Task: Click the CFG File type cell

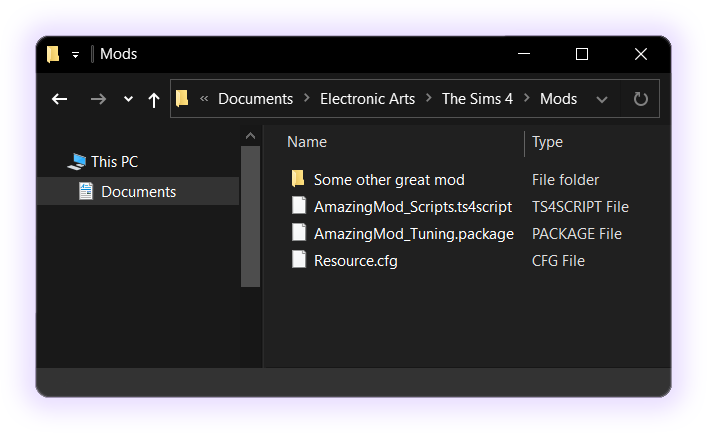Action: tap(558, 261)
